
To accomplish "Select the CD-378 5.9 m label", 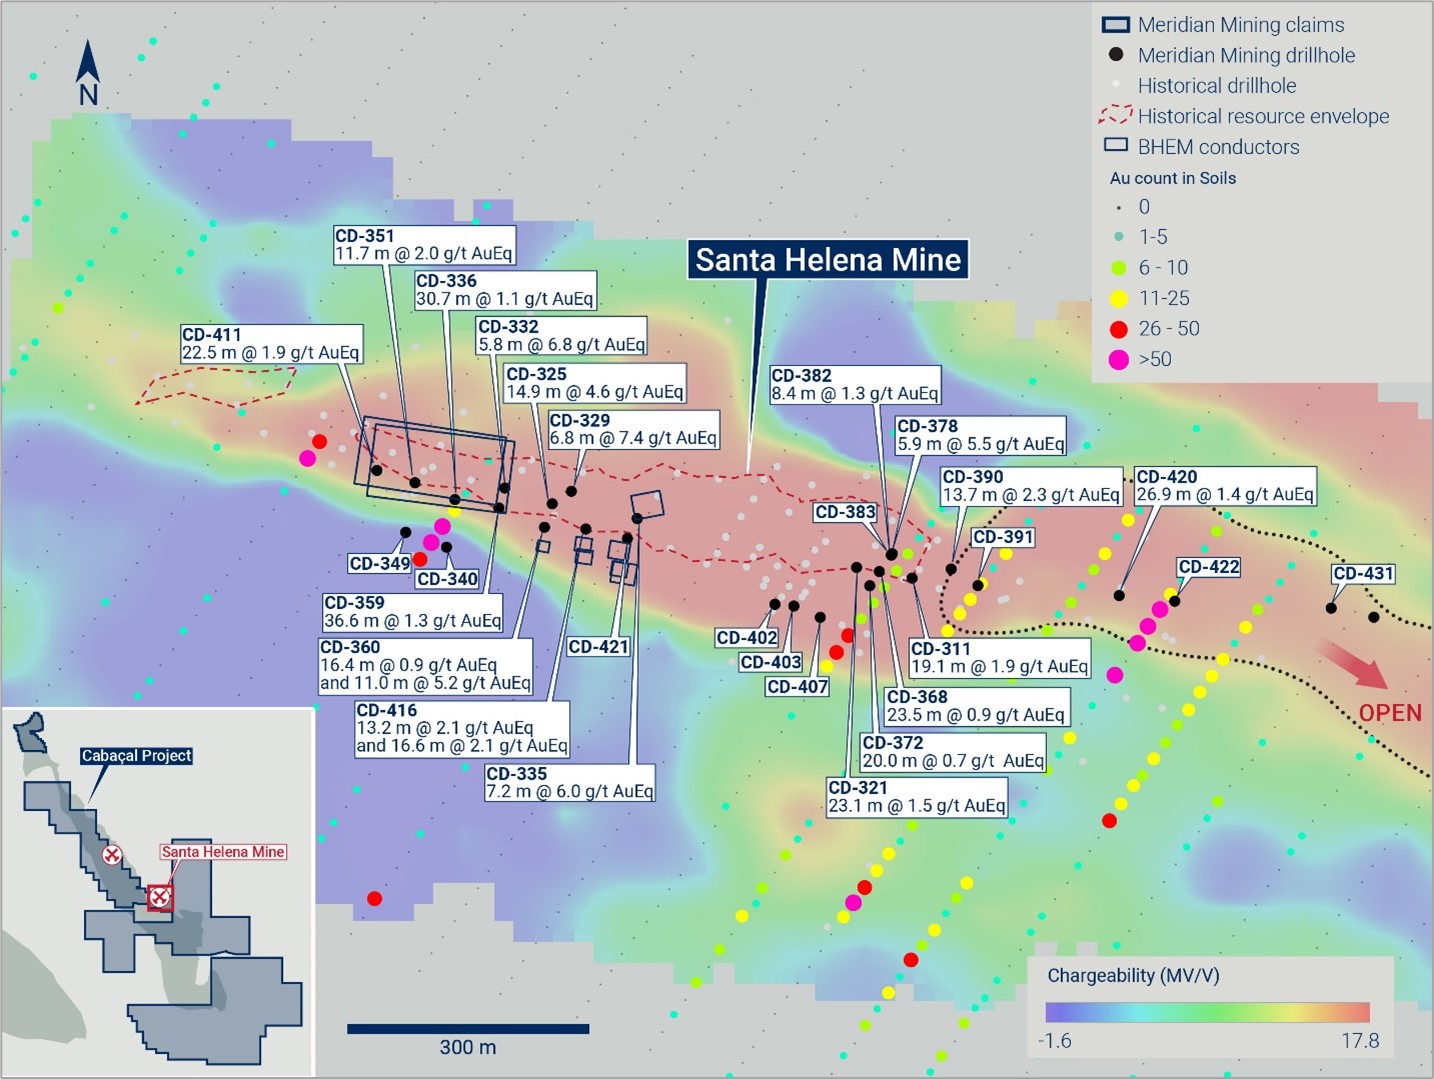I will point(980,435).
